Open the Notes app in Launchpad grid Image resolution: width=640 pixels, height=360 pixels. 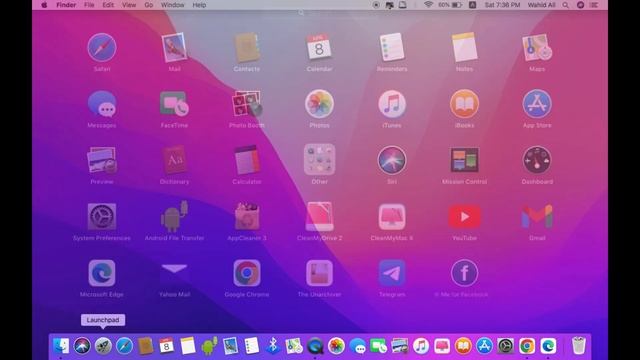[464, 47]
